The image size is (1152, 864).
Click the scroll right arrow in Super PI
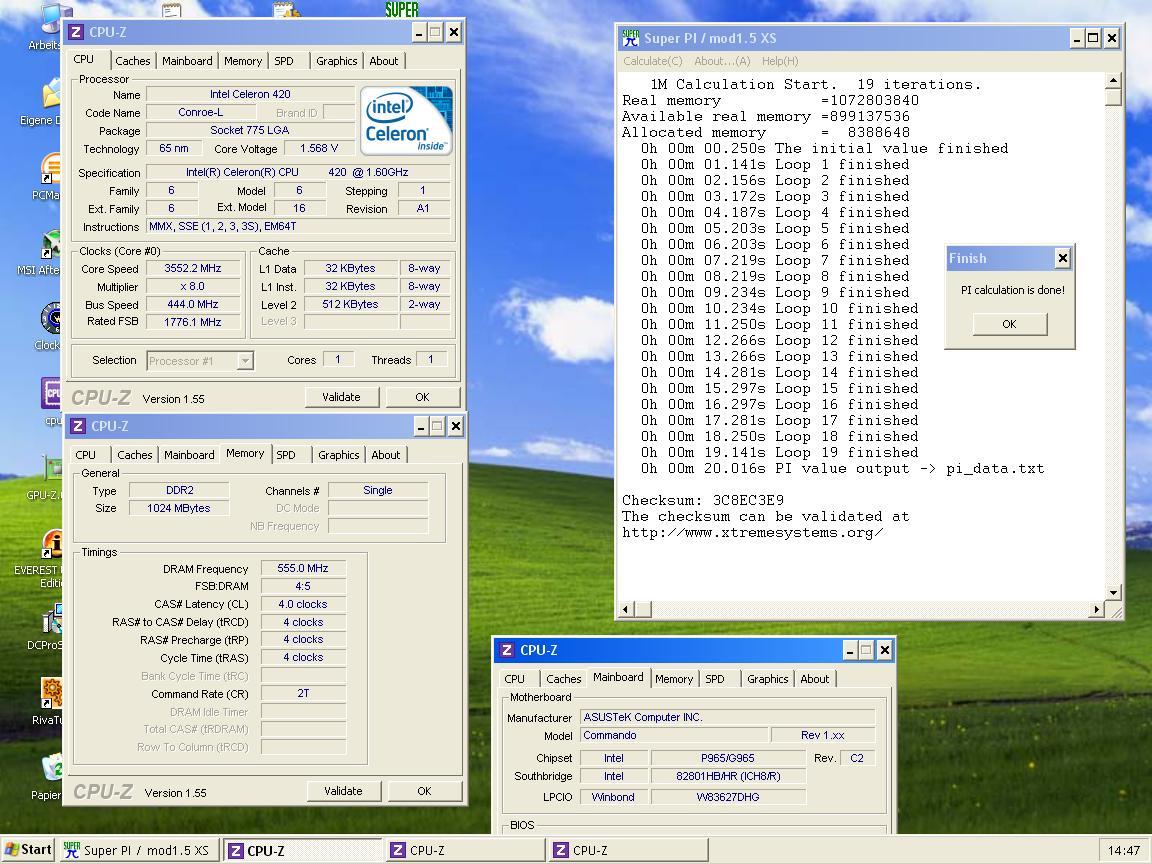click(x=1097, y=609)
